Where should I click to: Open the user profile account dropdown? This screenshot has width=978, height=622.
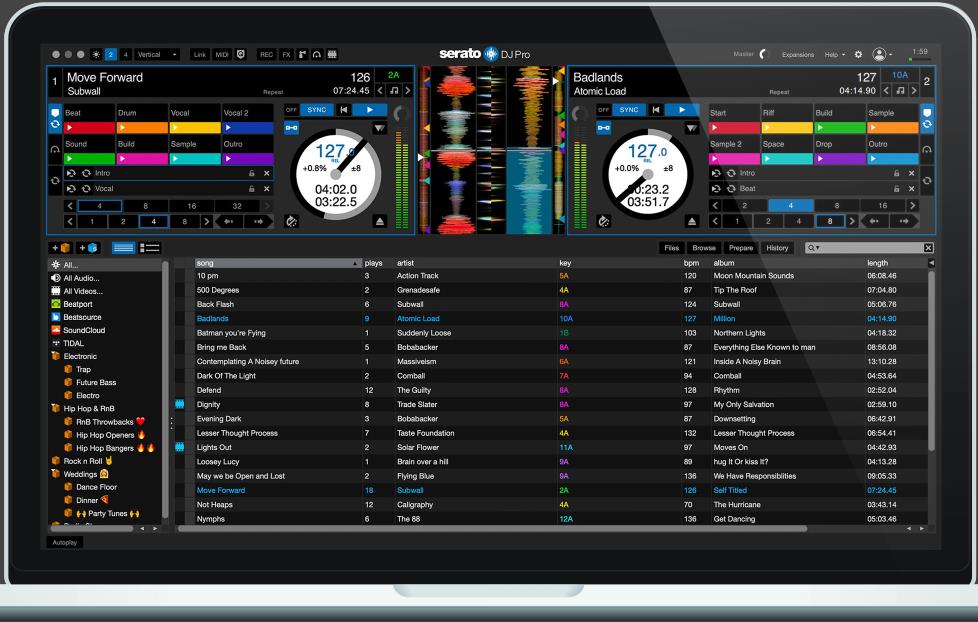click(x=882, y=54)
